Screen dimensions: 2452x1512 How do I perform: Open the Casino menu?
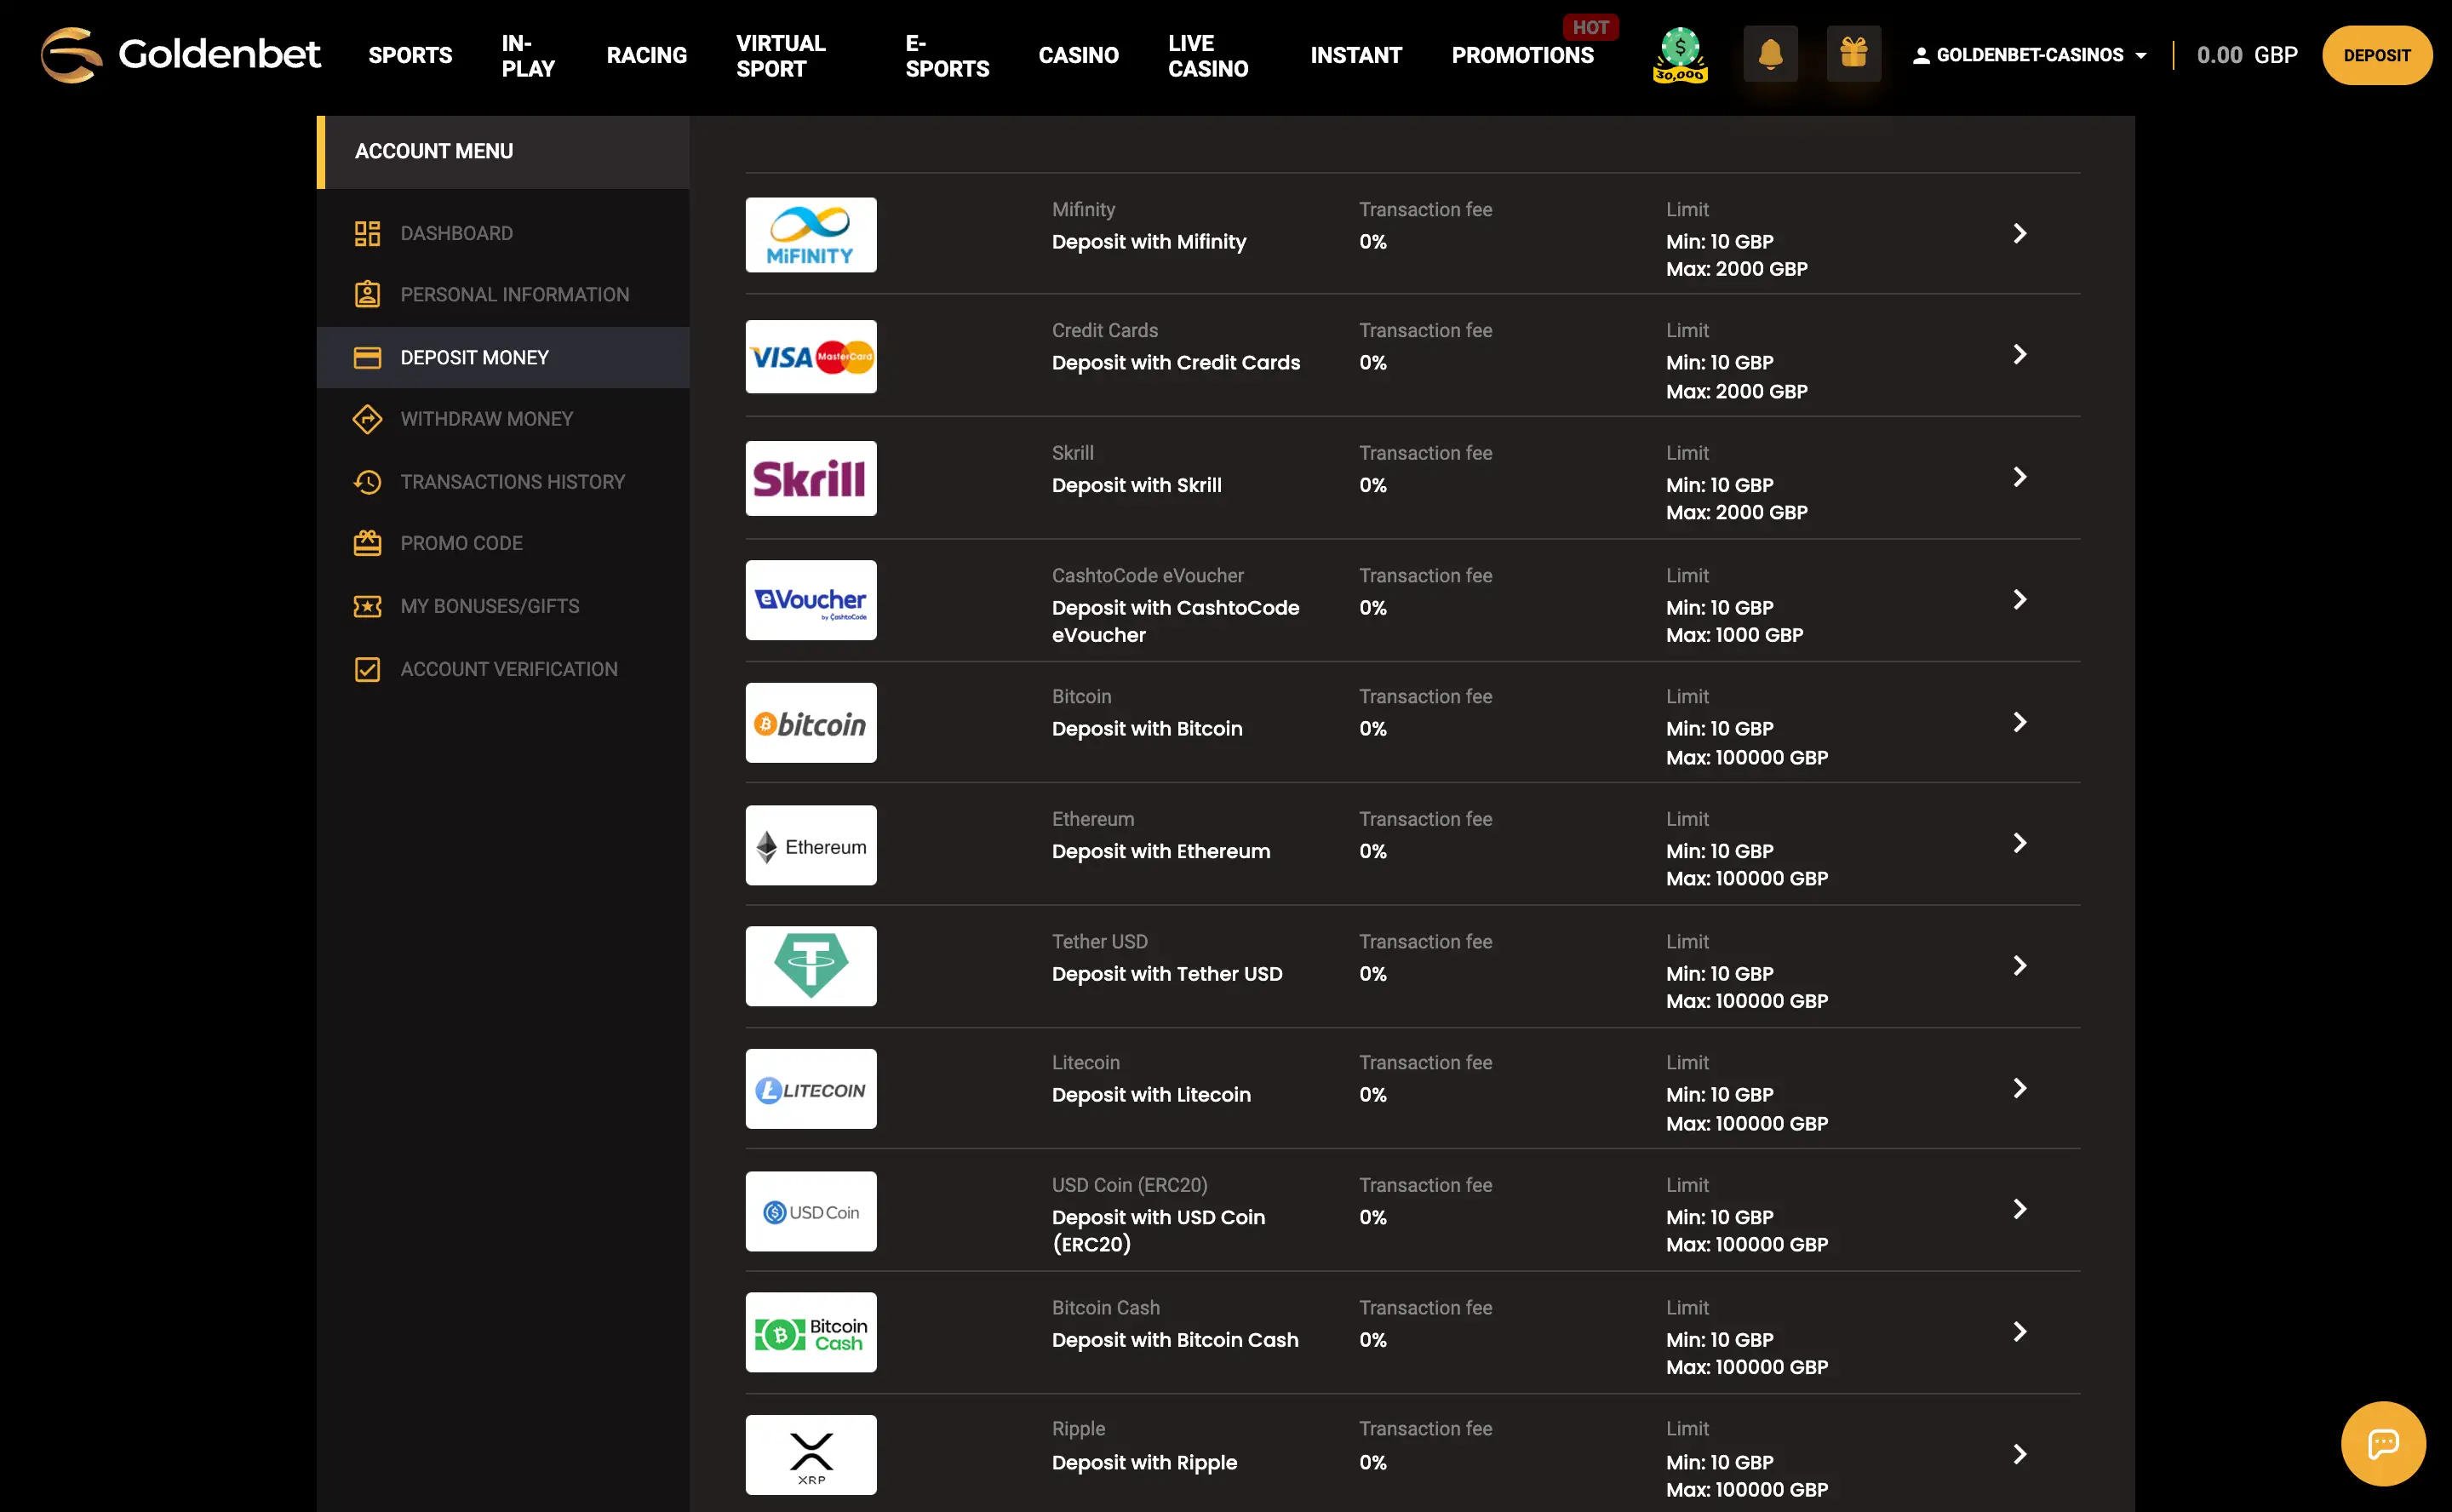1078,55
